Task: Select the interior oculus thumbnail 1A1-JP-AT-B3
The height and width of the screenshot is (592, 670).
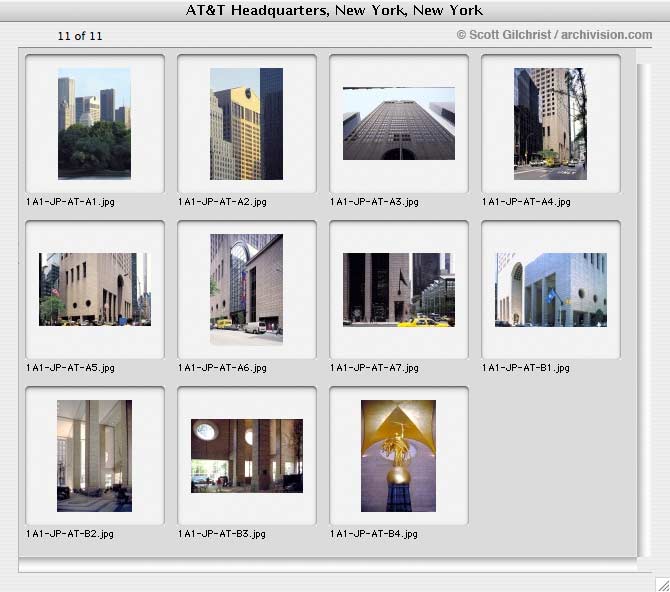Action: 247,456
